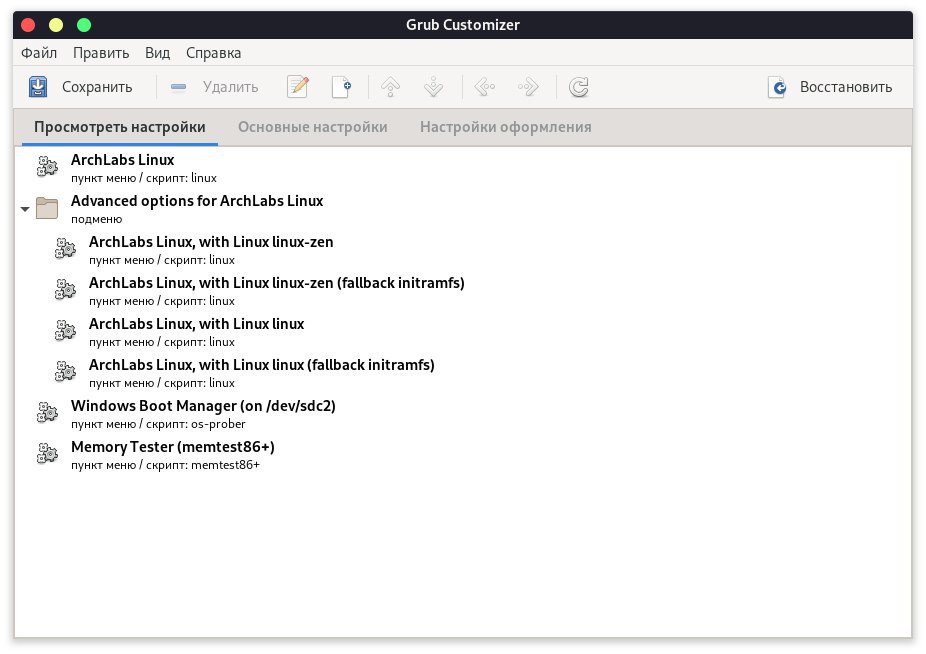The image size is (926, 654).
Task: Click 'скрипт: os-prober' subtitle text
Action: pos(195,424)
